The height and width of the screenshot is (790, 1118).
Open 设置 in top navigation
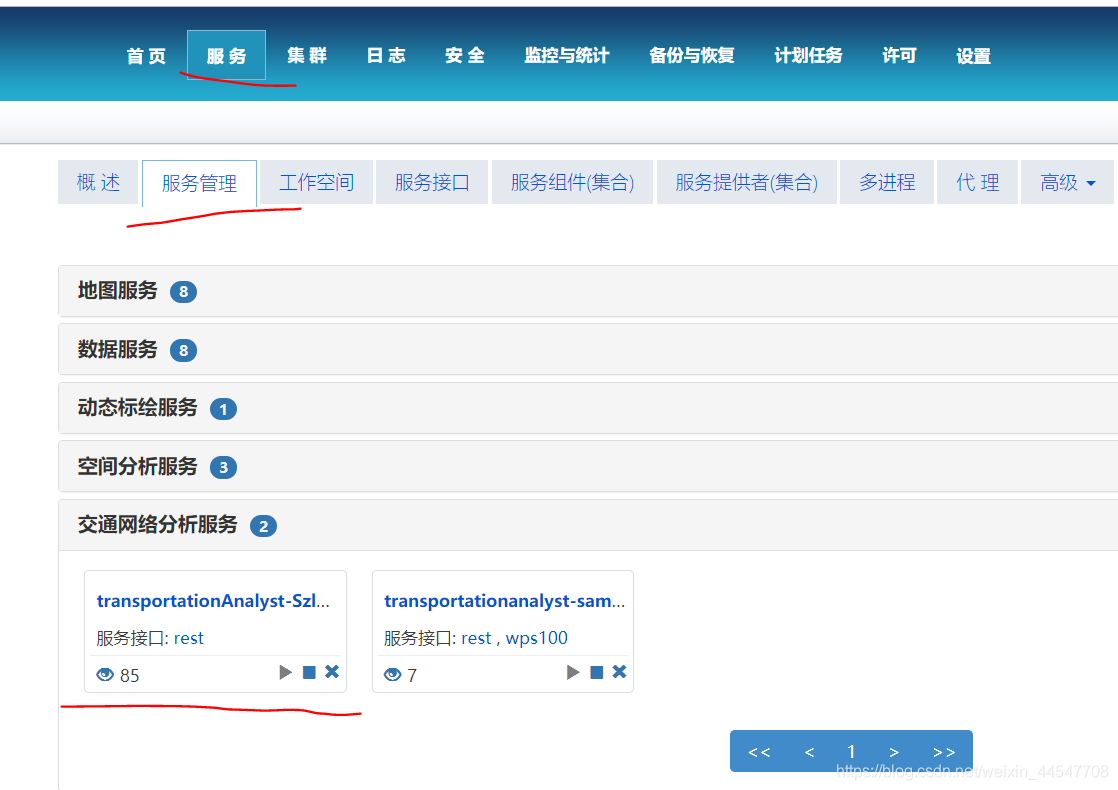973,56
